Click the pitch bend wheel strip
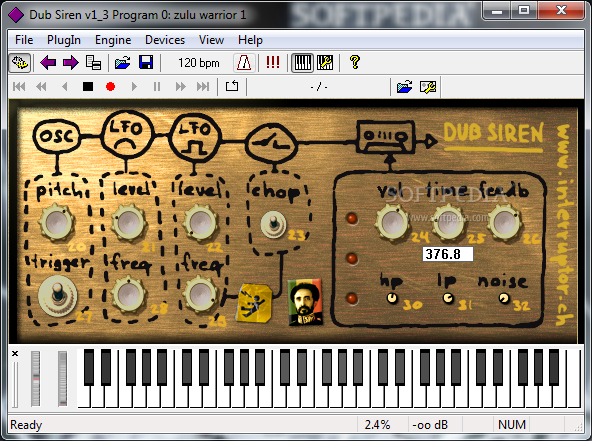The image size is (592, 441). coord(35,379)
